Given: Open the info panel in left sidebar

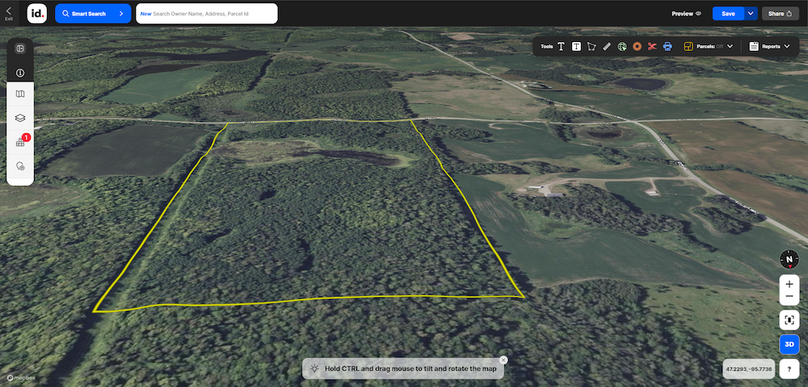Looking at the screenshot, I should point(20,73).
